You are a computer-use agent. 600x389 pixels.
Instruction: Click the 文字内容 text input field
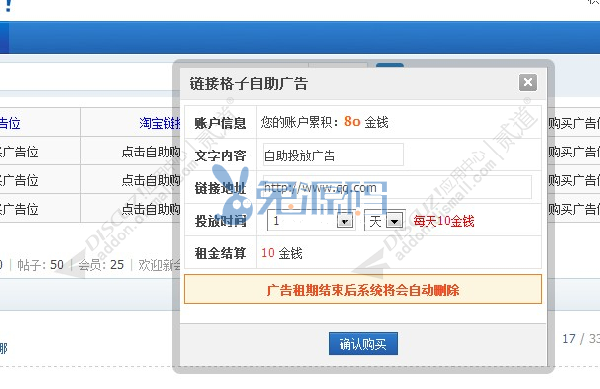(x=333, y=155)
